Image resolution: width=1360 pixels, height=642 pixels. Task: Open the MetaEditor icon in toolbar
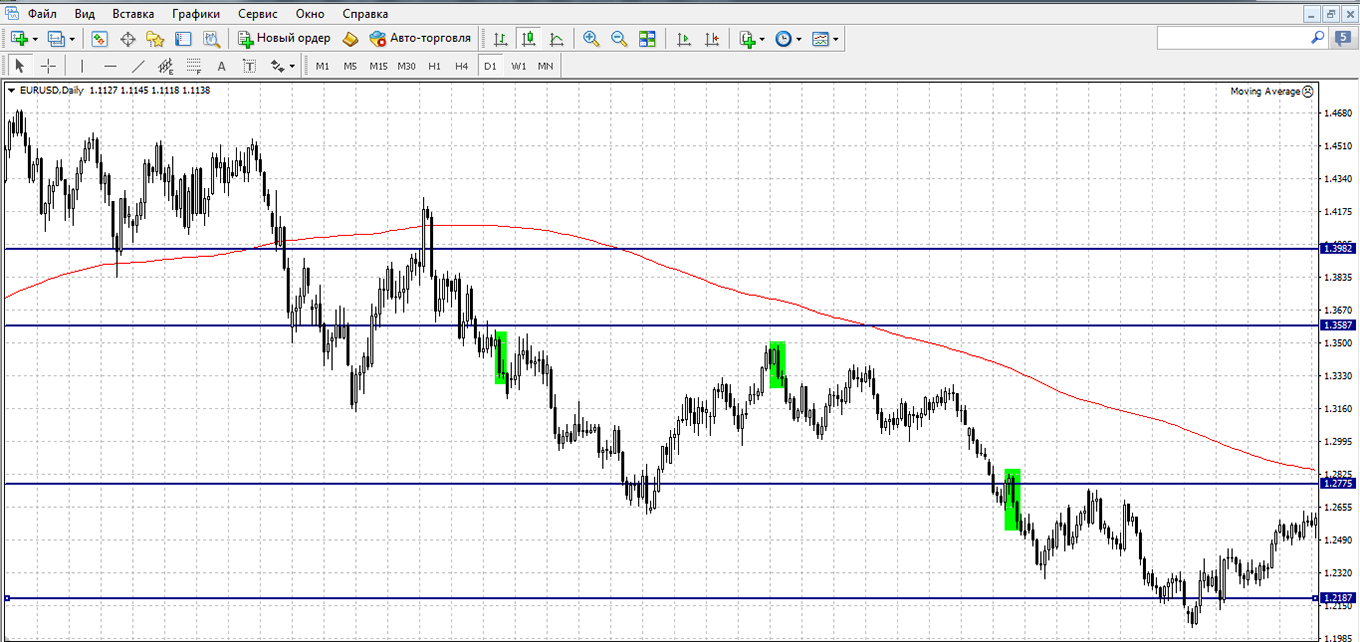(350, 39)
